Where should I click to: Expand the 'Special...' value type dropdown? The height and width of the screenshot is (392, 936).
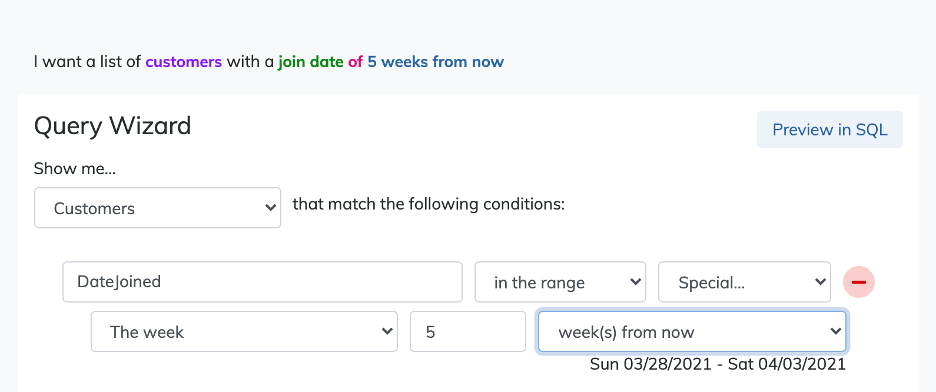pos(744,282)
